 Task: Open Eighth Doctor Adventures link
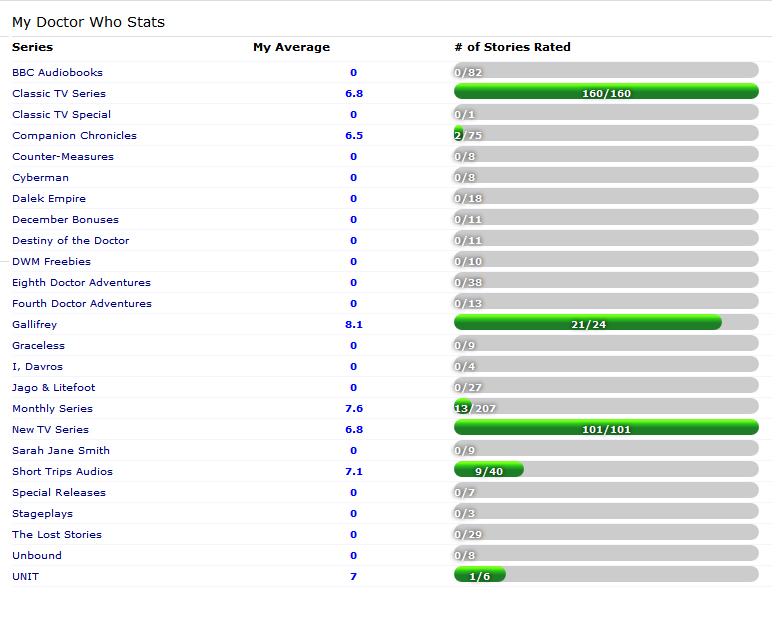81,283
